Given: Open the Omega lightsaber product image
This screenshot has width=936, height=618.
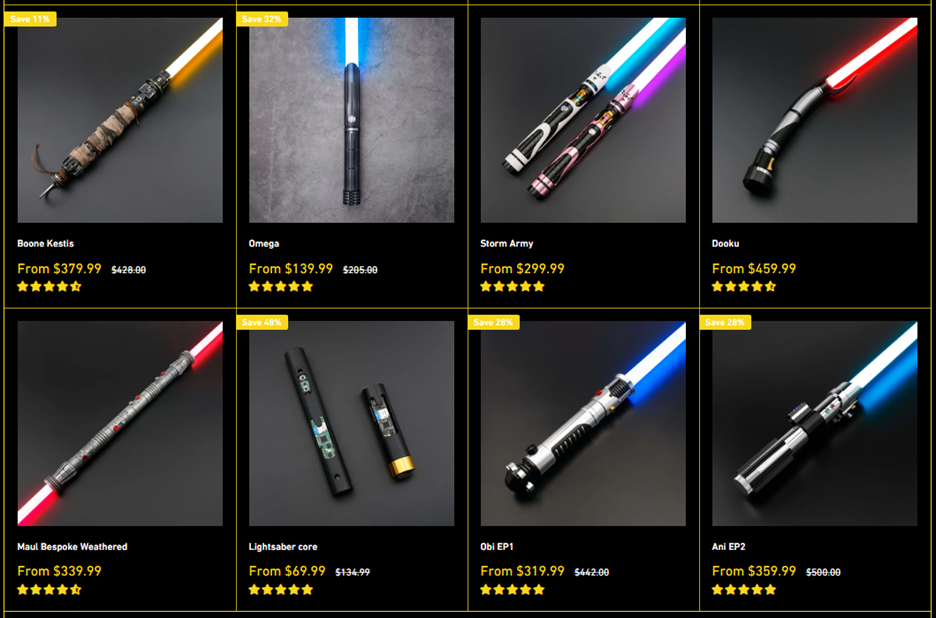Looking at the screenshot, I should tap(352, 120).
